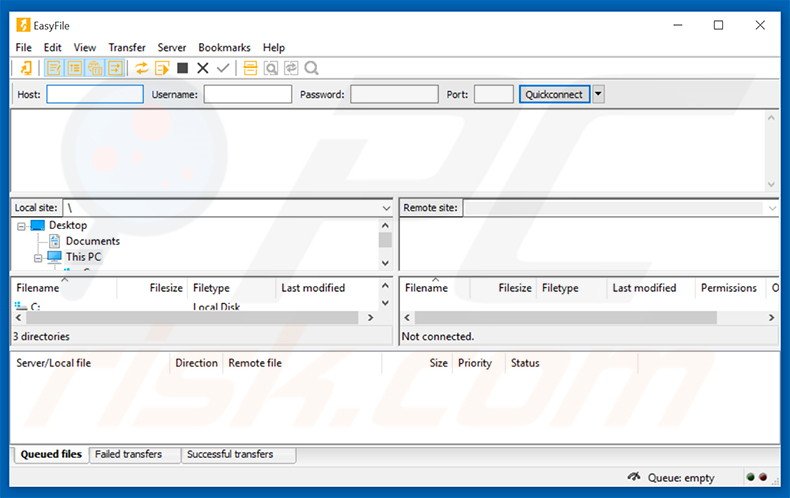This screenshot has height=498, width=790.
Task: Open the Help menu
Action: [x=274, y=47]
